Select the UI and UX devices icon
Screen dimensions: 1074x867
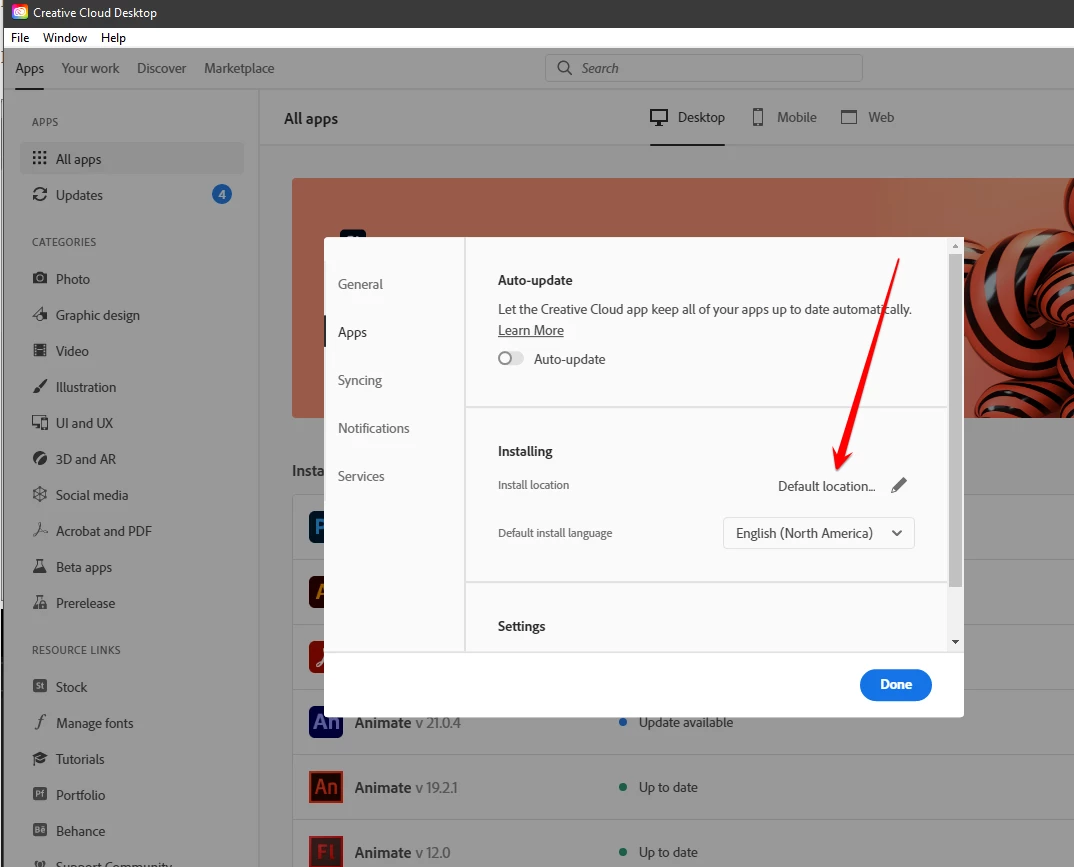coord(40,423)
